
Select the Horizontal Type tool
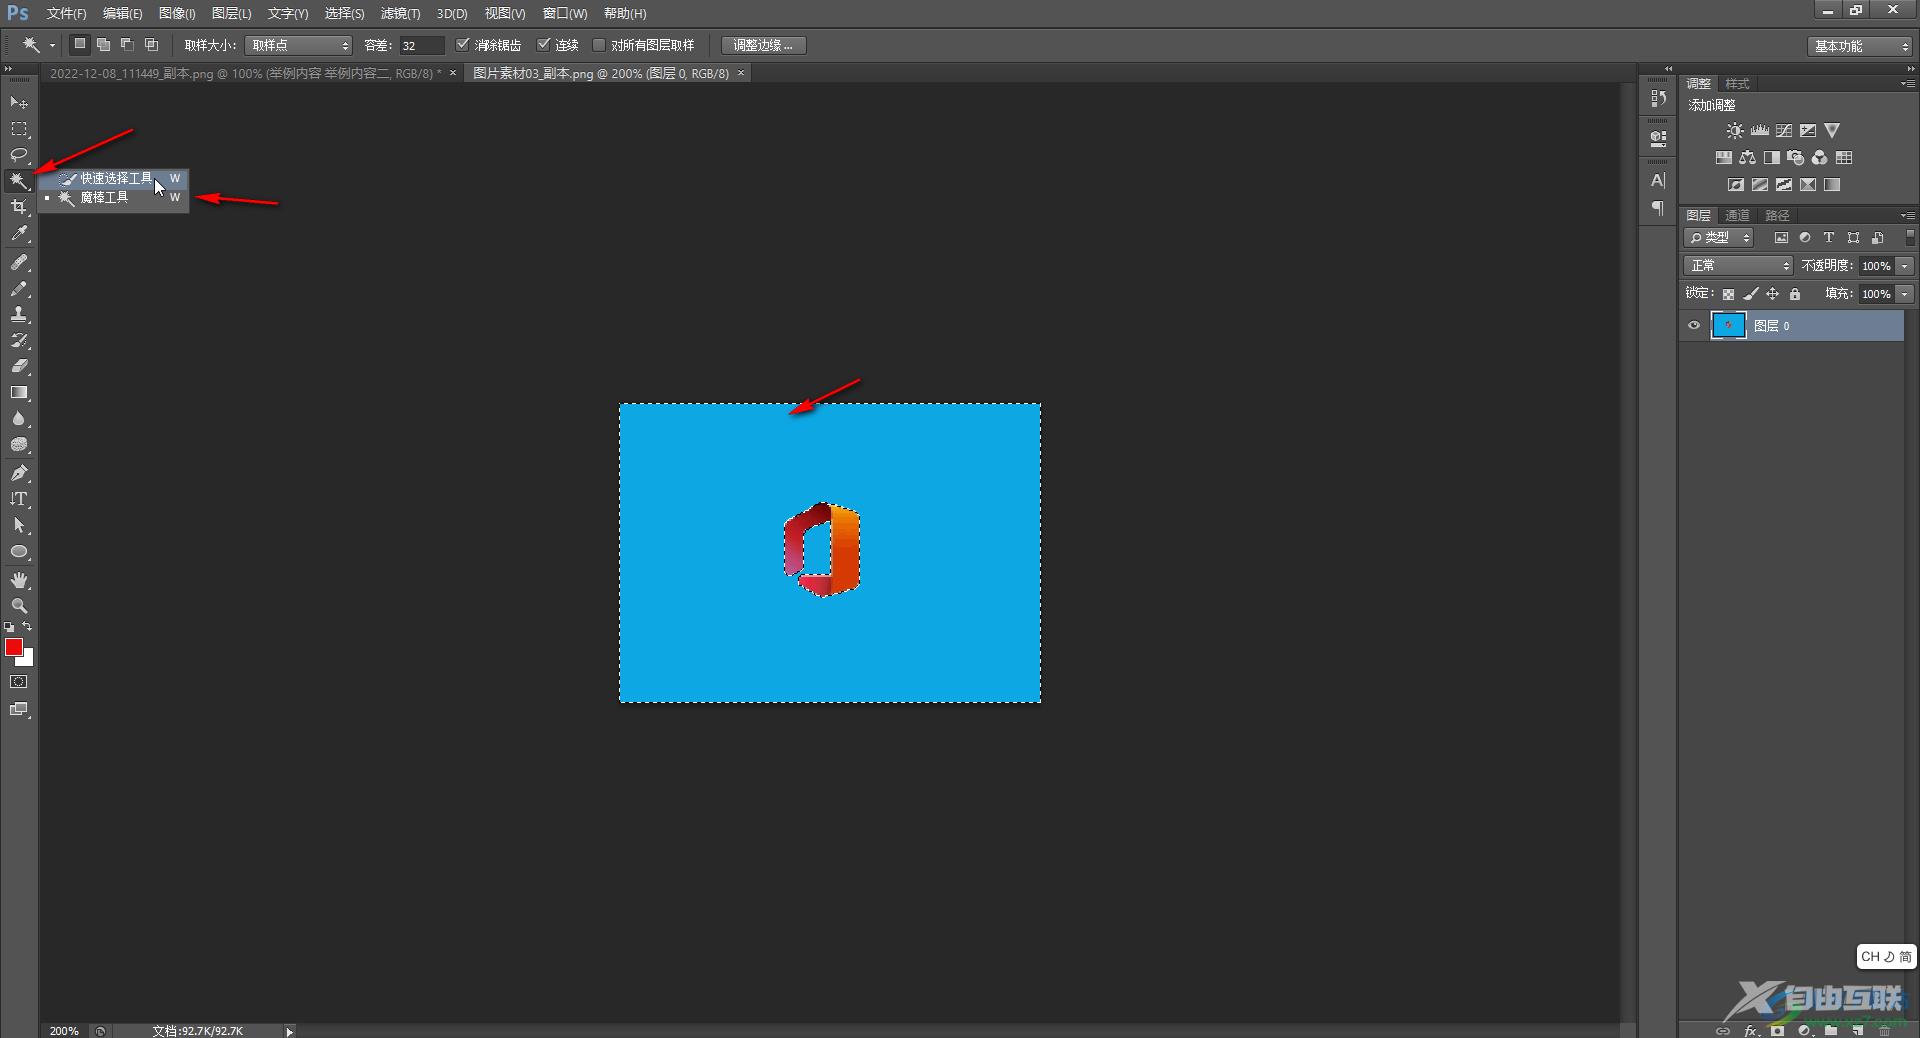[x=19, y=499]
